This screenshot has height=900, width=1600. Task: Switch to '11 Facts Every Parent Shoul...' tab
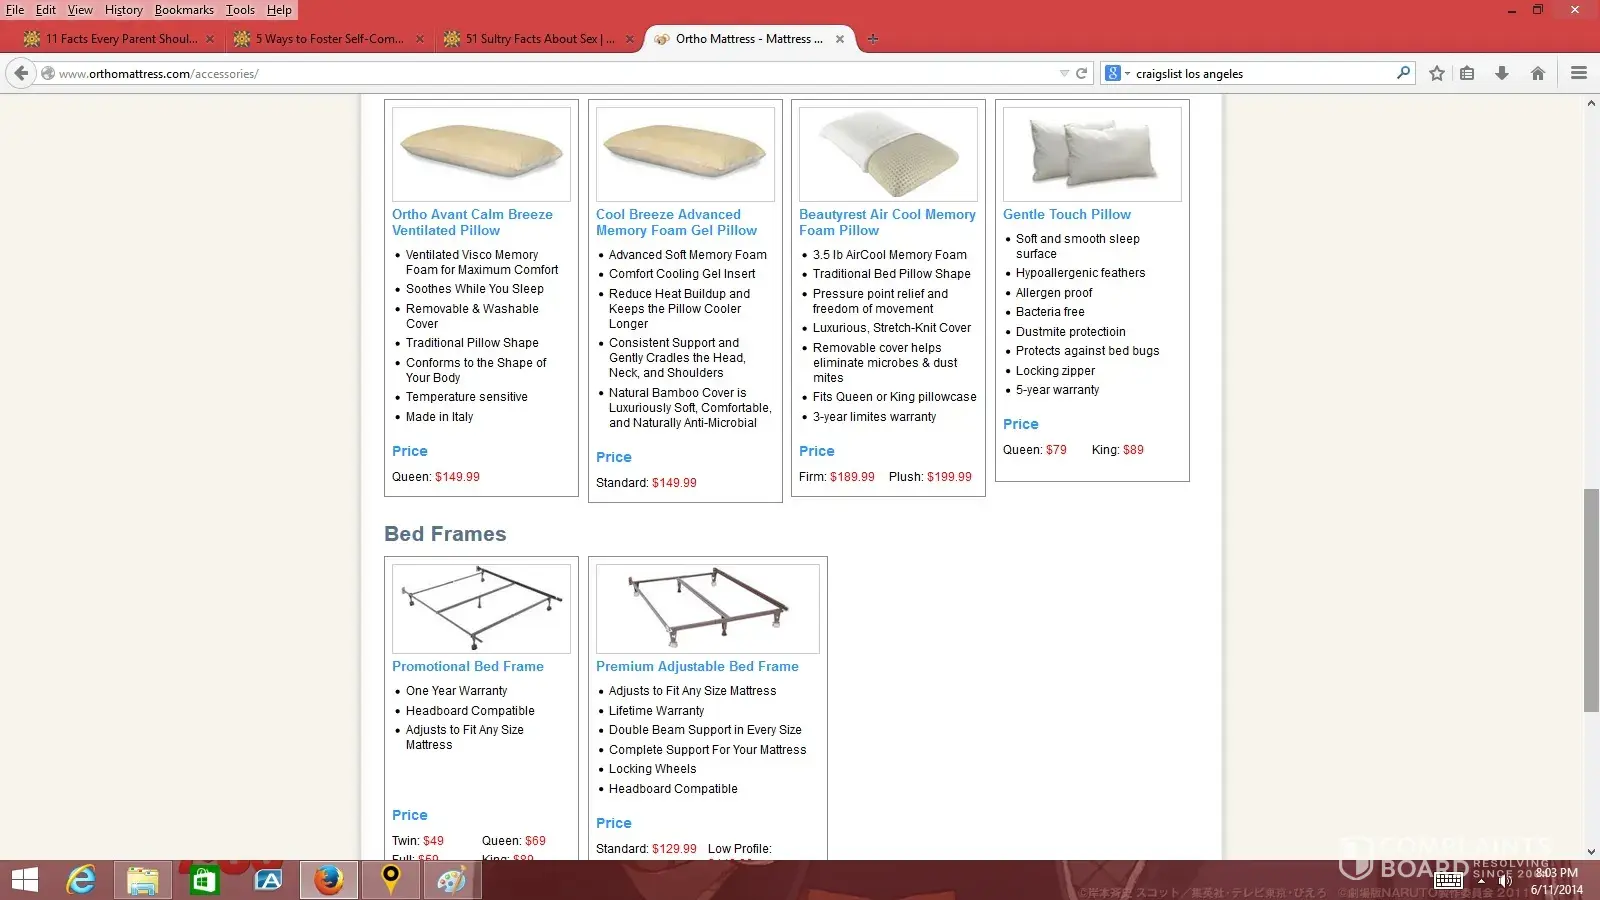coord(118,39)
